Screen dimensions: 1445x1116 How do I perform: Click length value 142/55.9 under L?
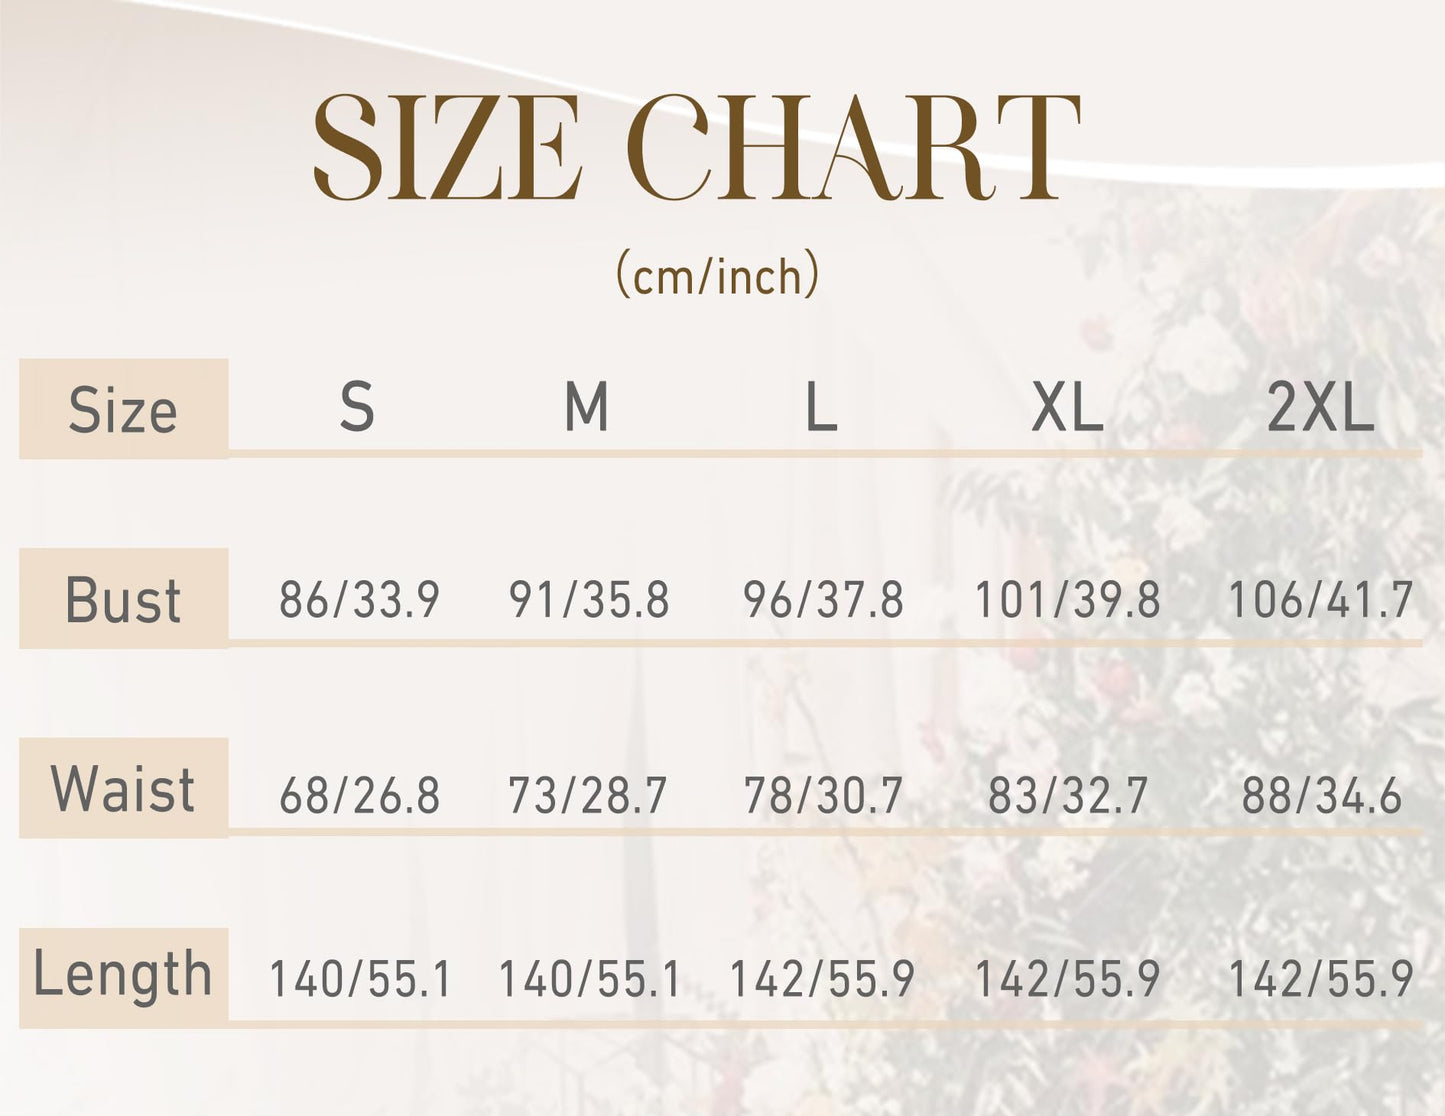pos(822,979)
